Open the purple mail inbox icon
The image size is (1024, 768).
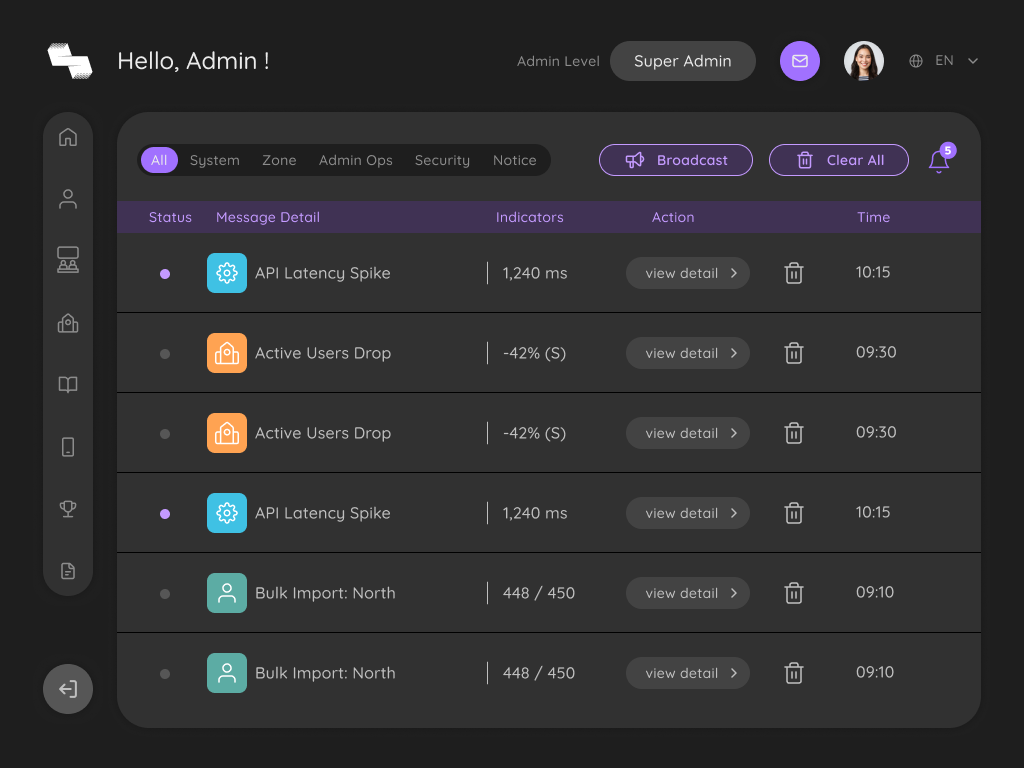coord(800,61)
